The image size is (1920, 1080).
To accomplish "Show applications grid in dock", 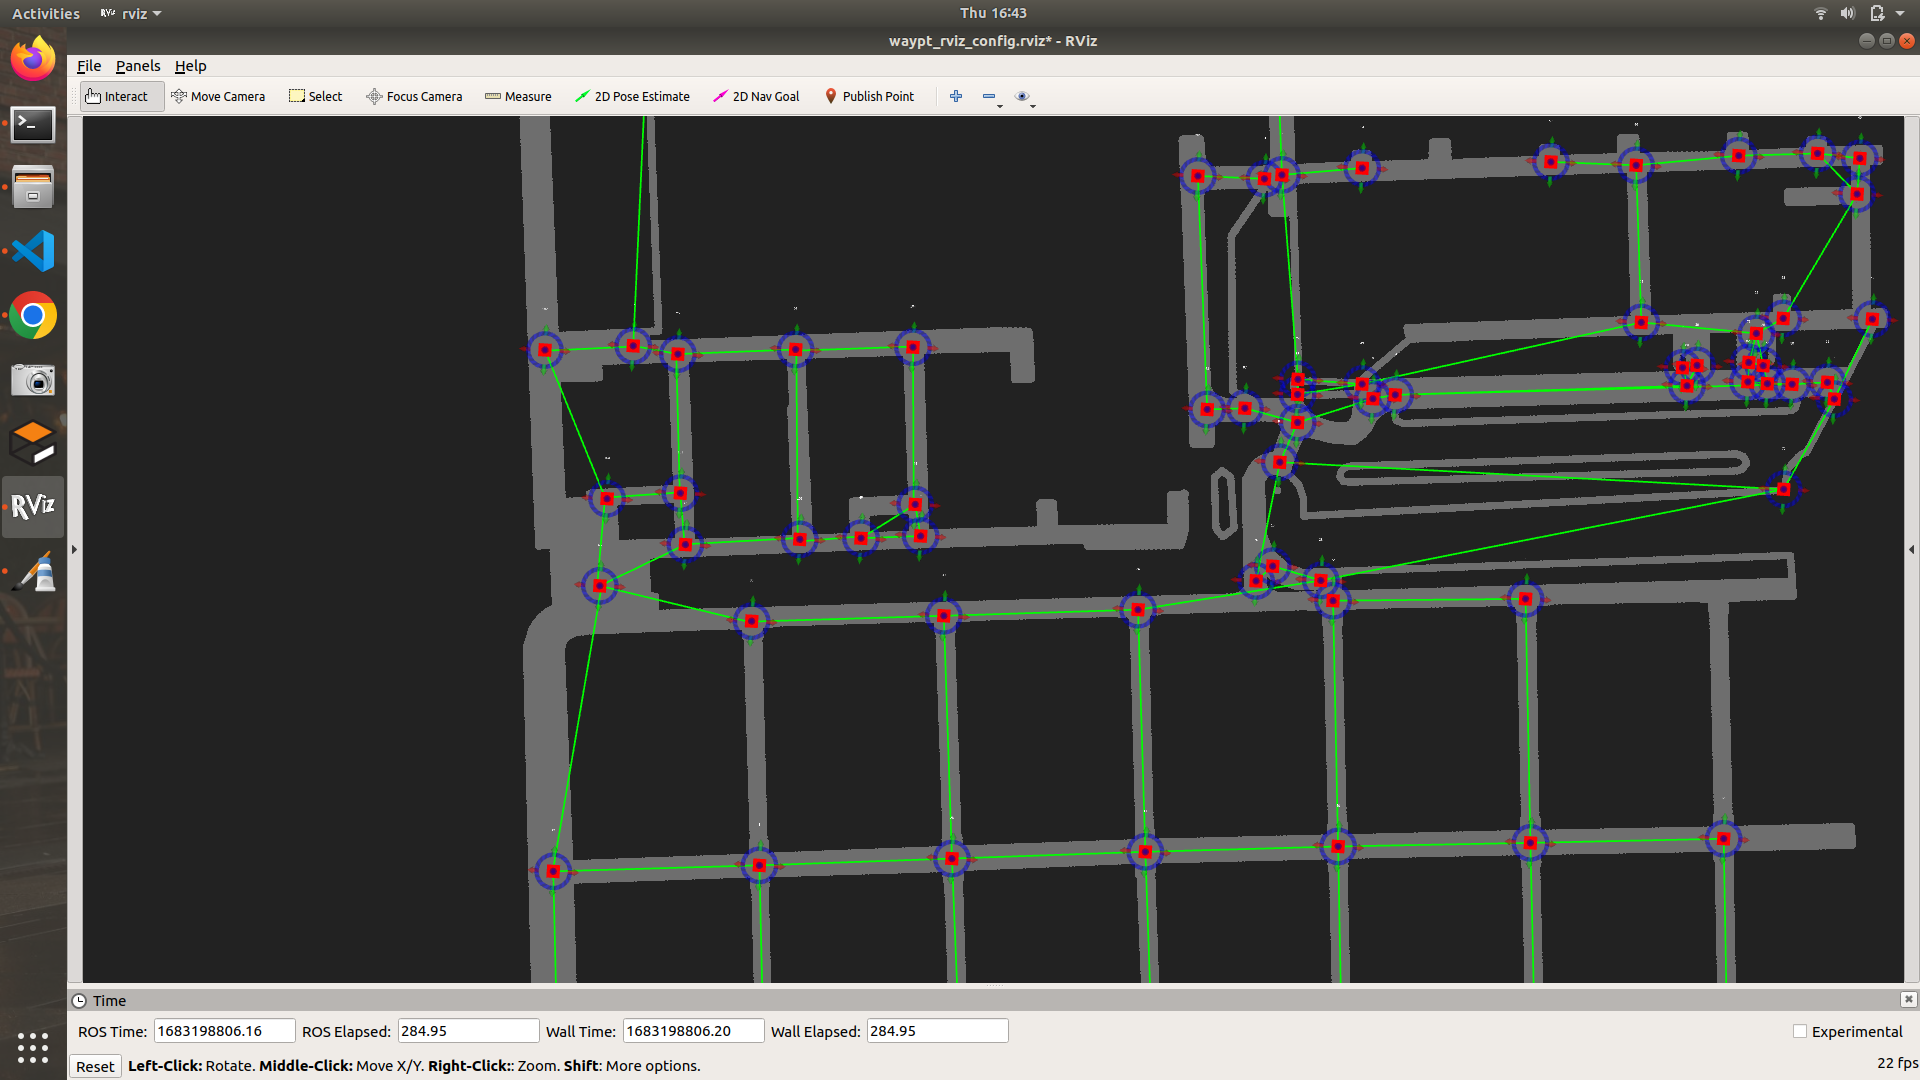I will [33, 1047].
